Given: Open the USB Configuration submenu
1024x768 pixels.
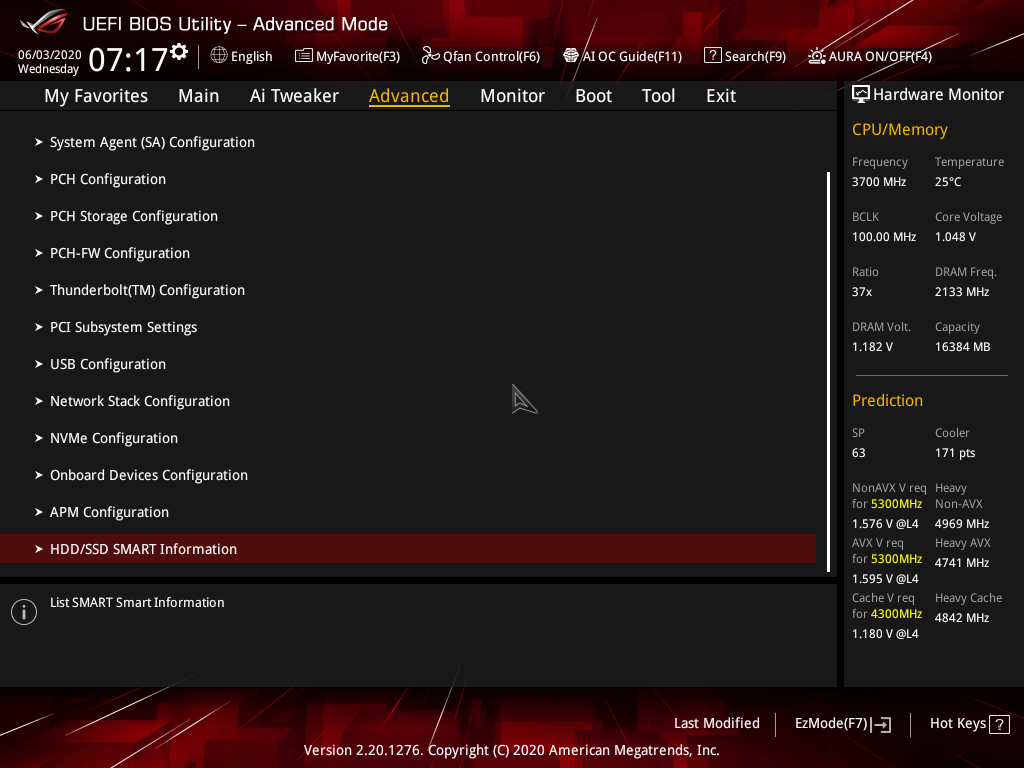Looking at the screenshot, I should pos(107,364).
